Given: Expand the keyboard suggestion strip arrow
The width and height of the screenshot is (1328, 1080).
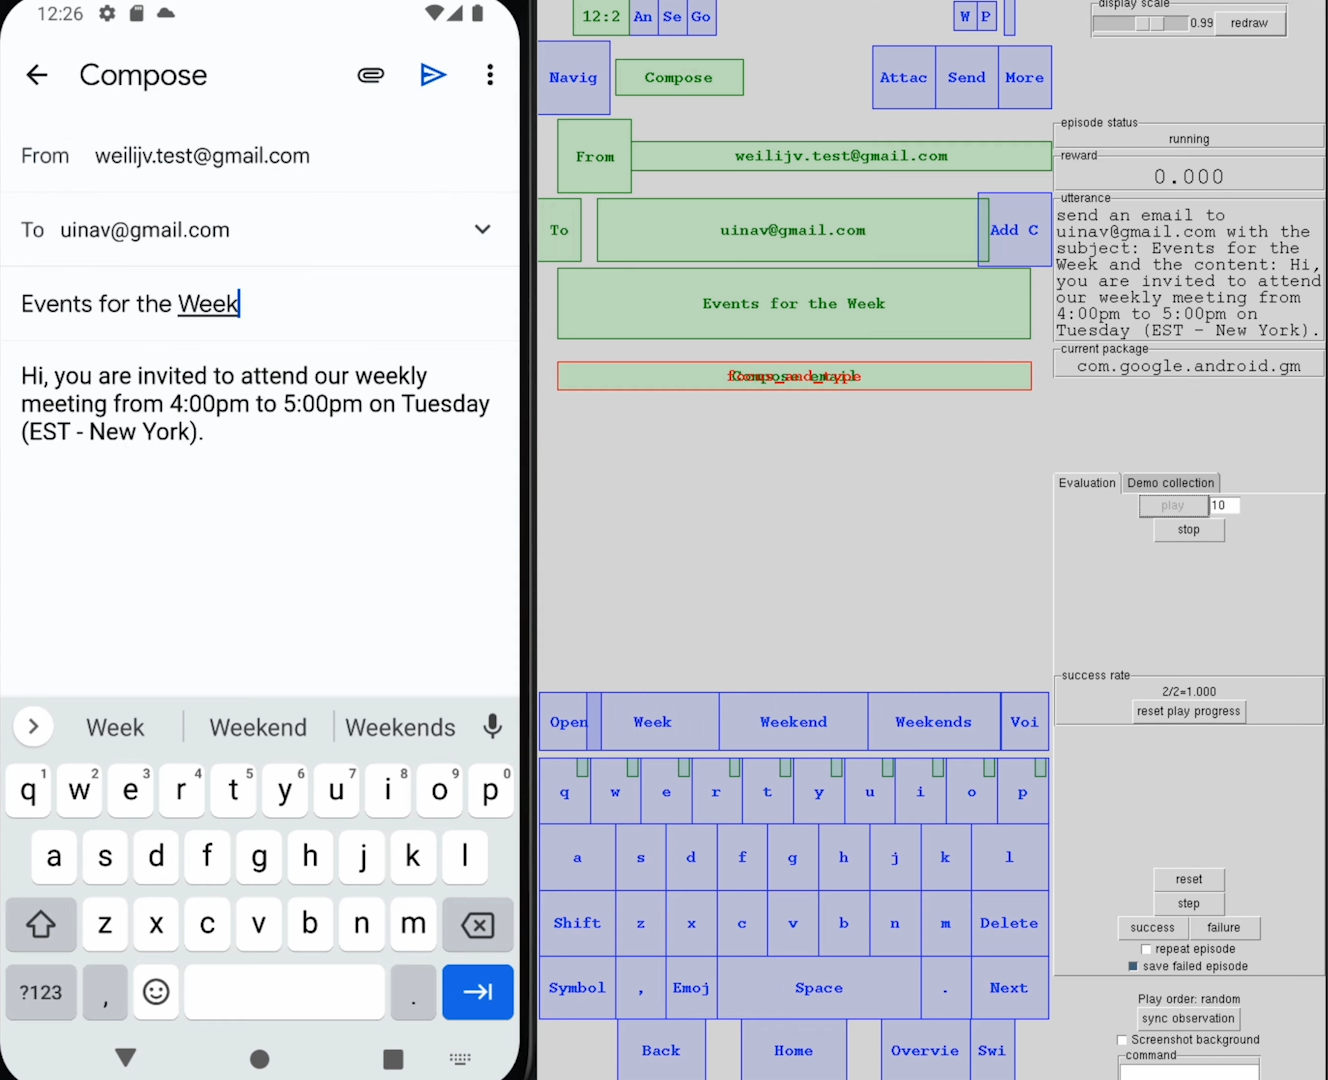Looking at the screenshot, I should pyautogui.click(x=33, y=727).
